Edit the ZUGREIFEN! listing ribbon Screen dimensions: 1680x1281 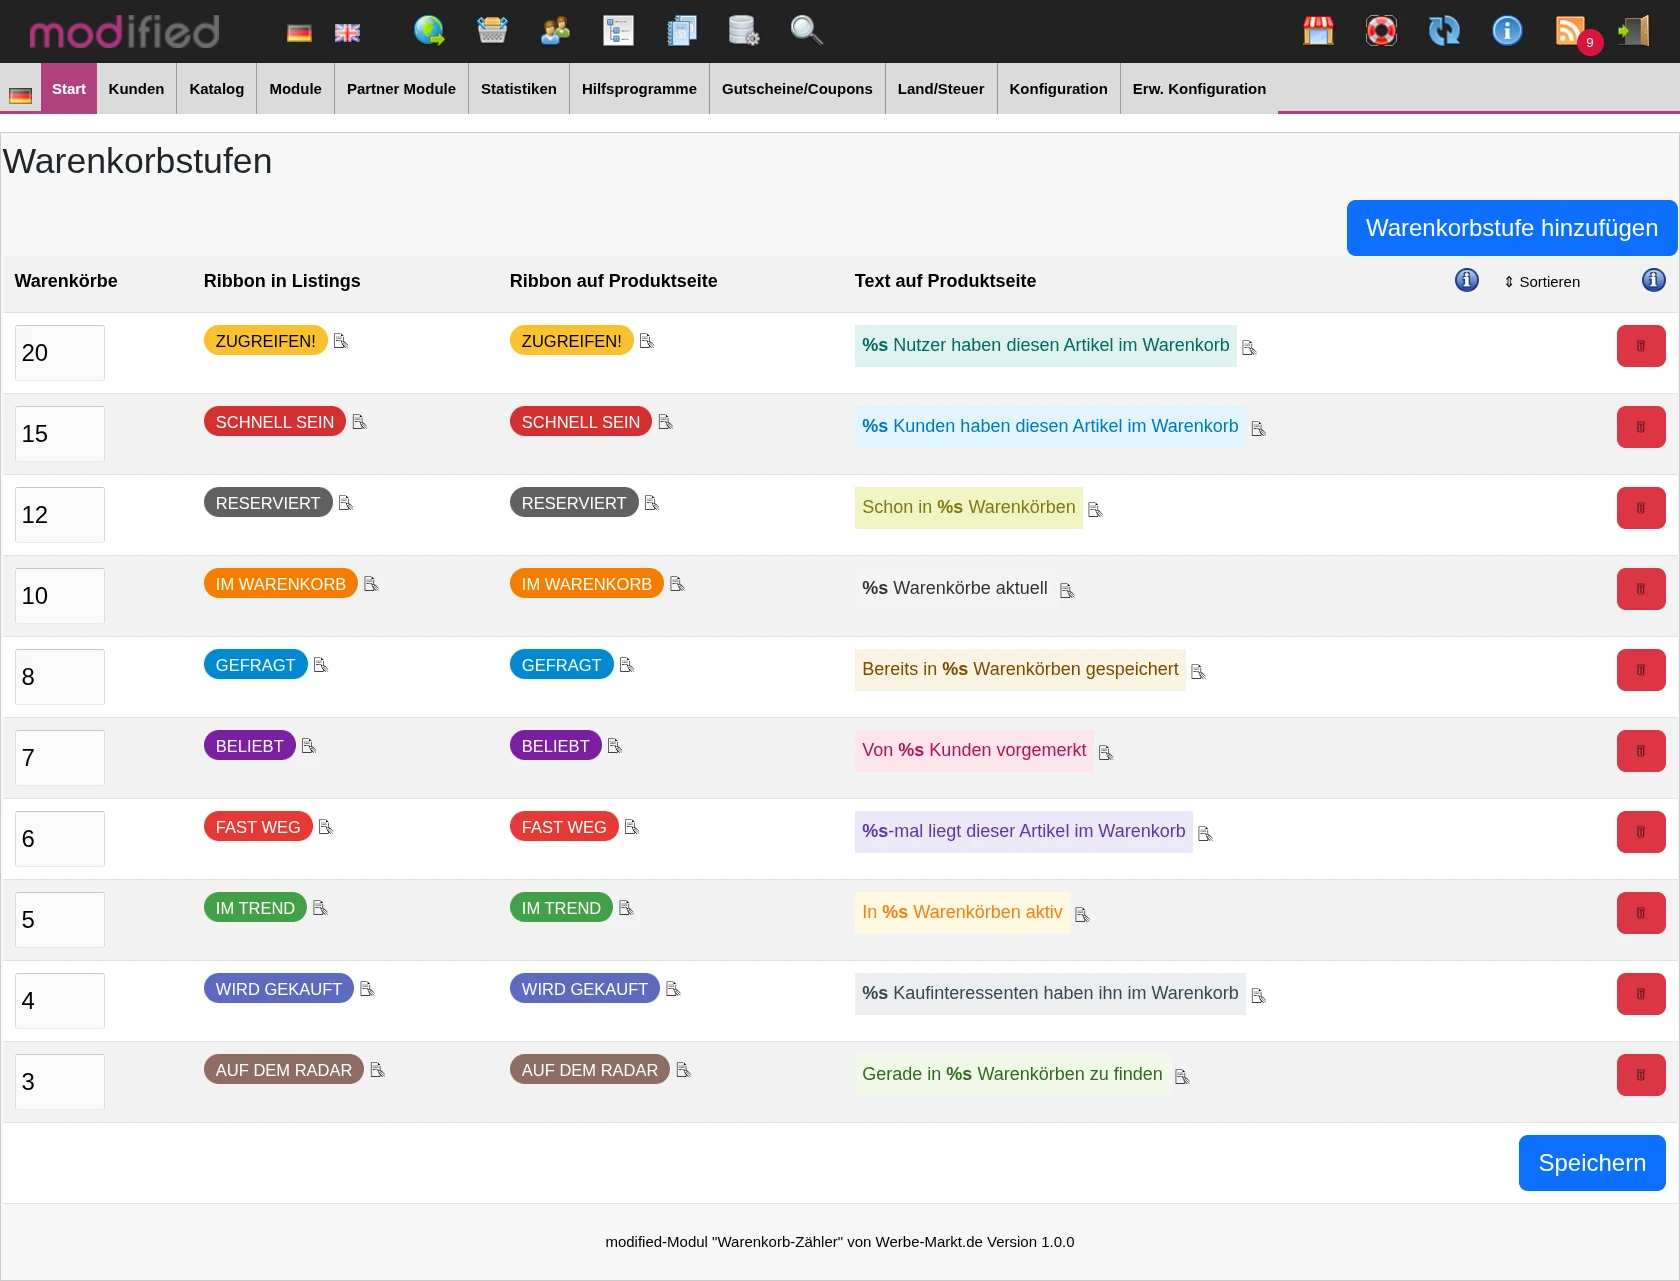pos(340,341)
